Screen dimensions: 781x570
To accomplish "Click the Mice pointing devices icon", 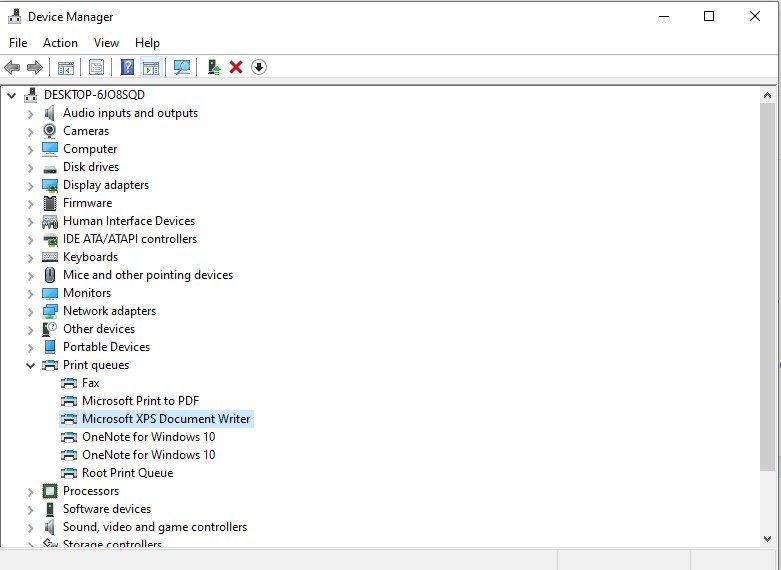I will [50, 275].
